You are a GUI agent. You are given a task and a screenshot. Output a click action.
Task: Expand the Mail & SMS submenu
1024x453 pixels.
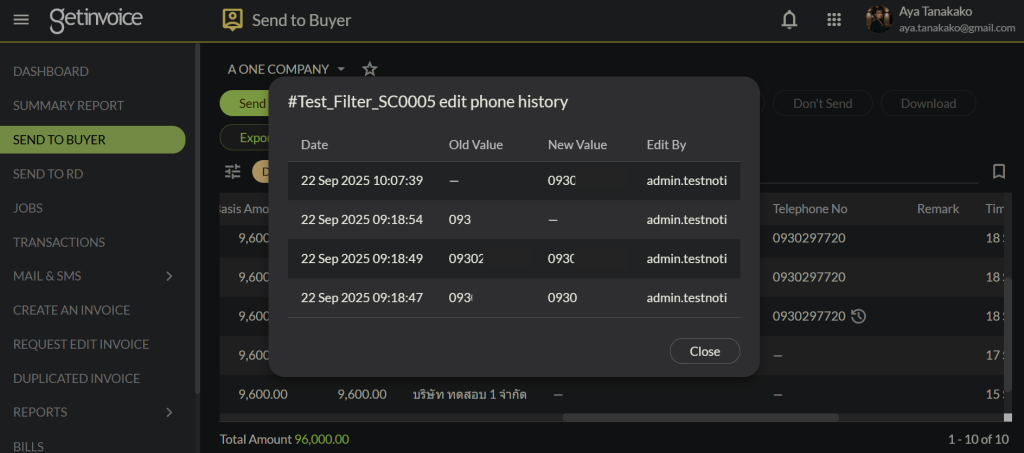168,276
